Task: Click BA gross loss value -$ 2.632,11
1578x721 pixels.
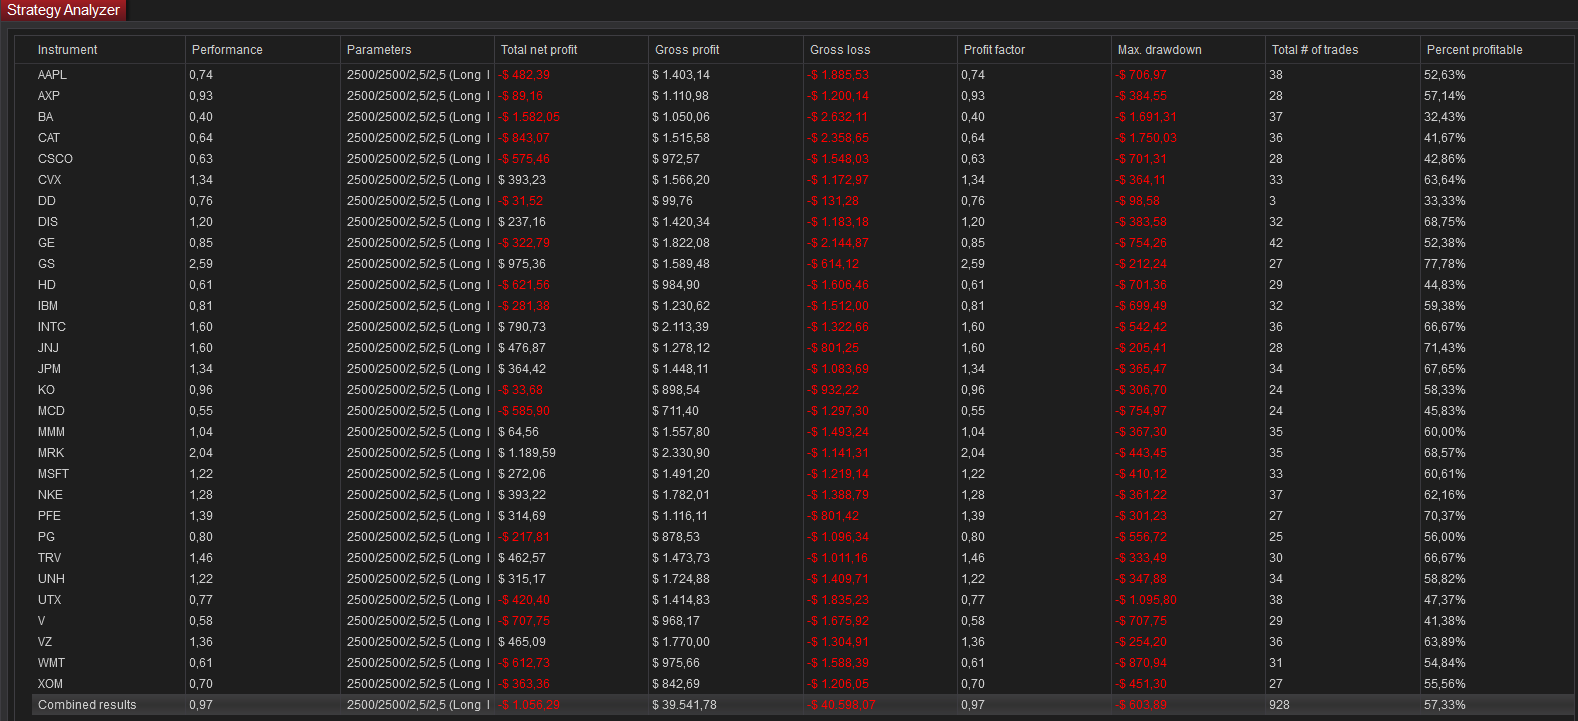Action: [x=838, y=117]
